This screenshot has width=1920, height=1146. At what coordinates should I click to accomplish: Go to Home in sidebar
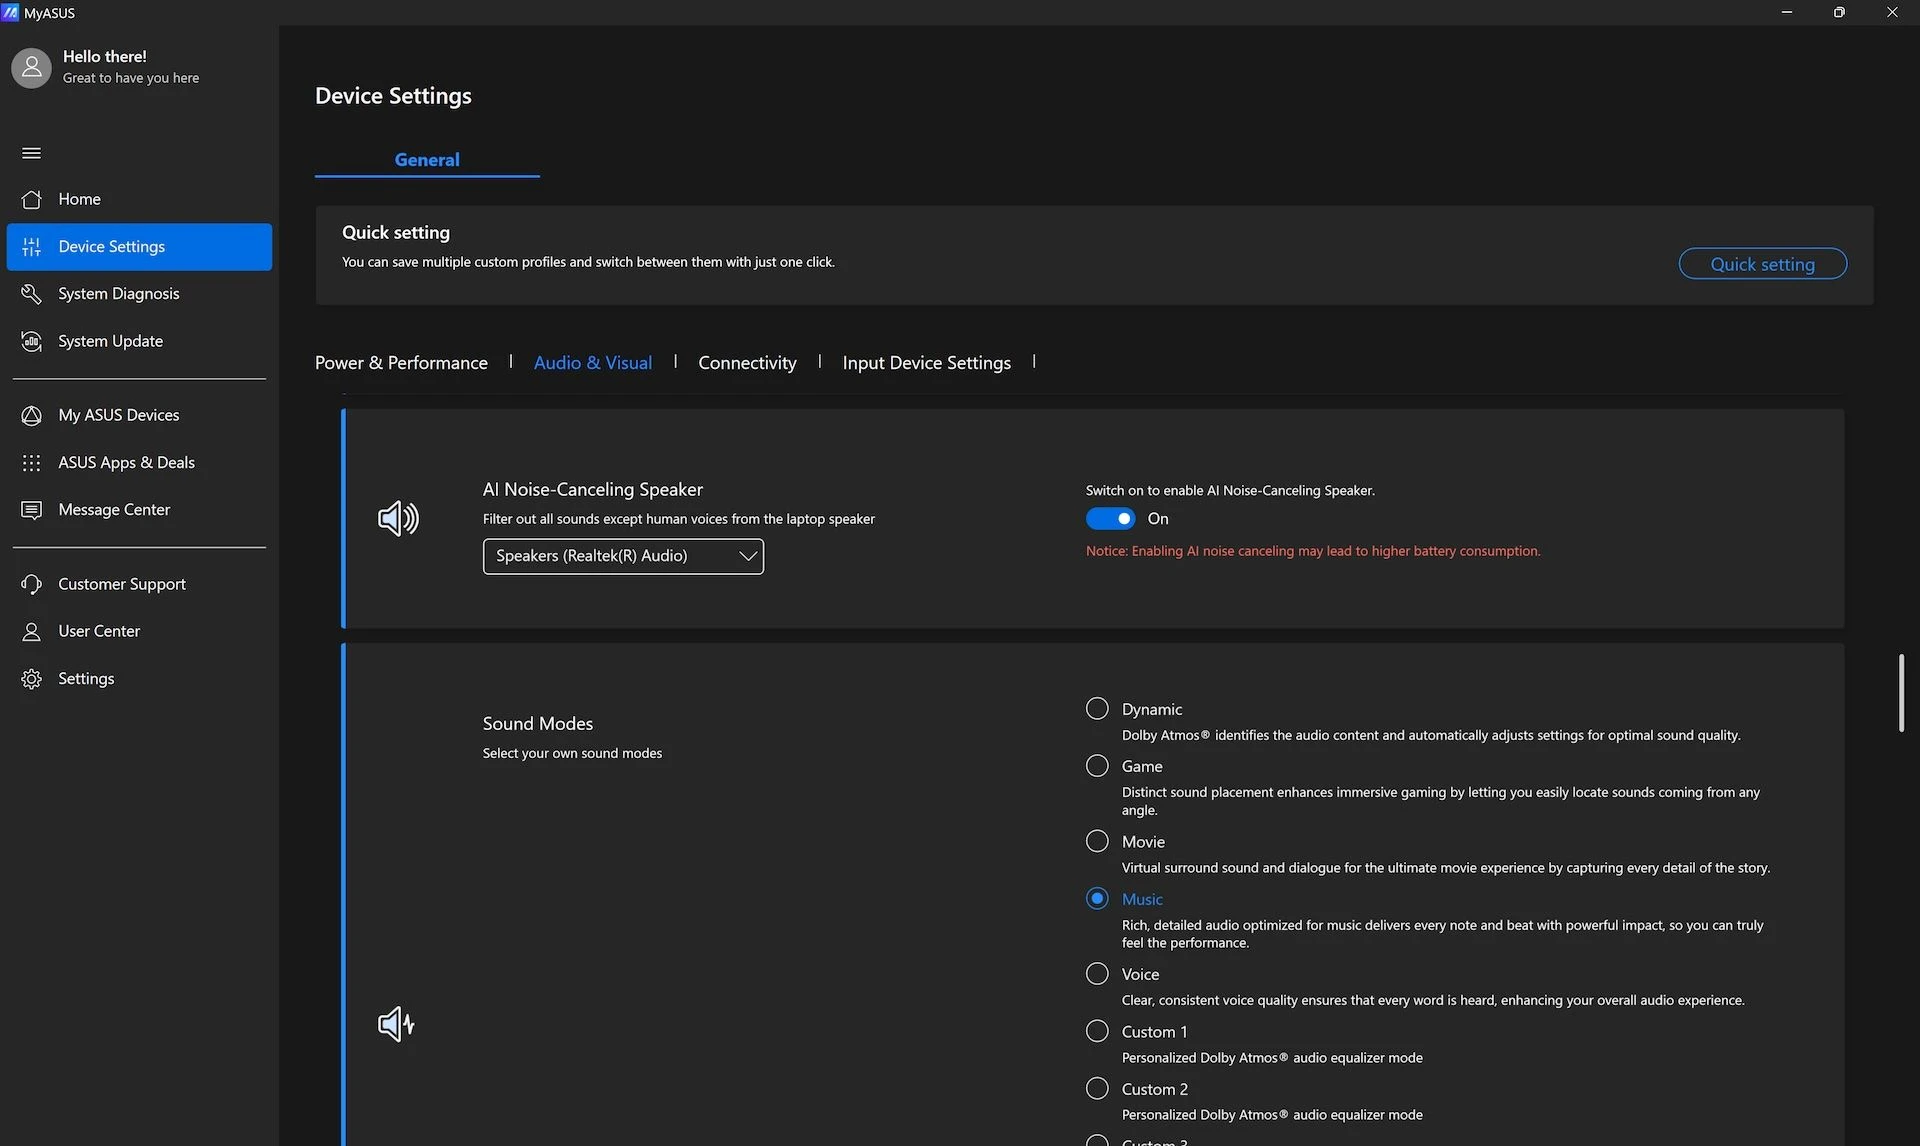(139, 199)
